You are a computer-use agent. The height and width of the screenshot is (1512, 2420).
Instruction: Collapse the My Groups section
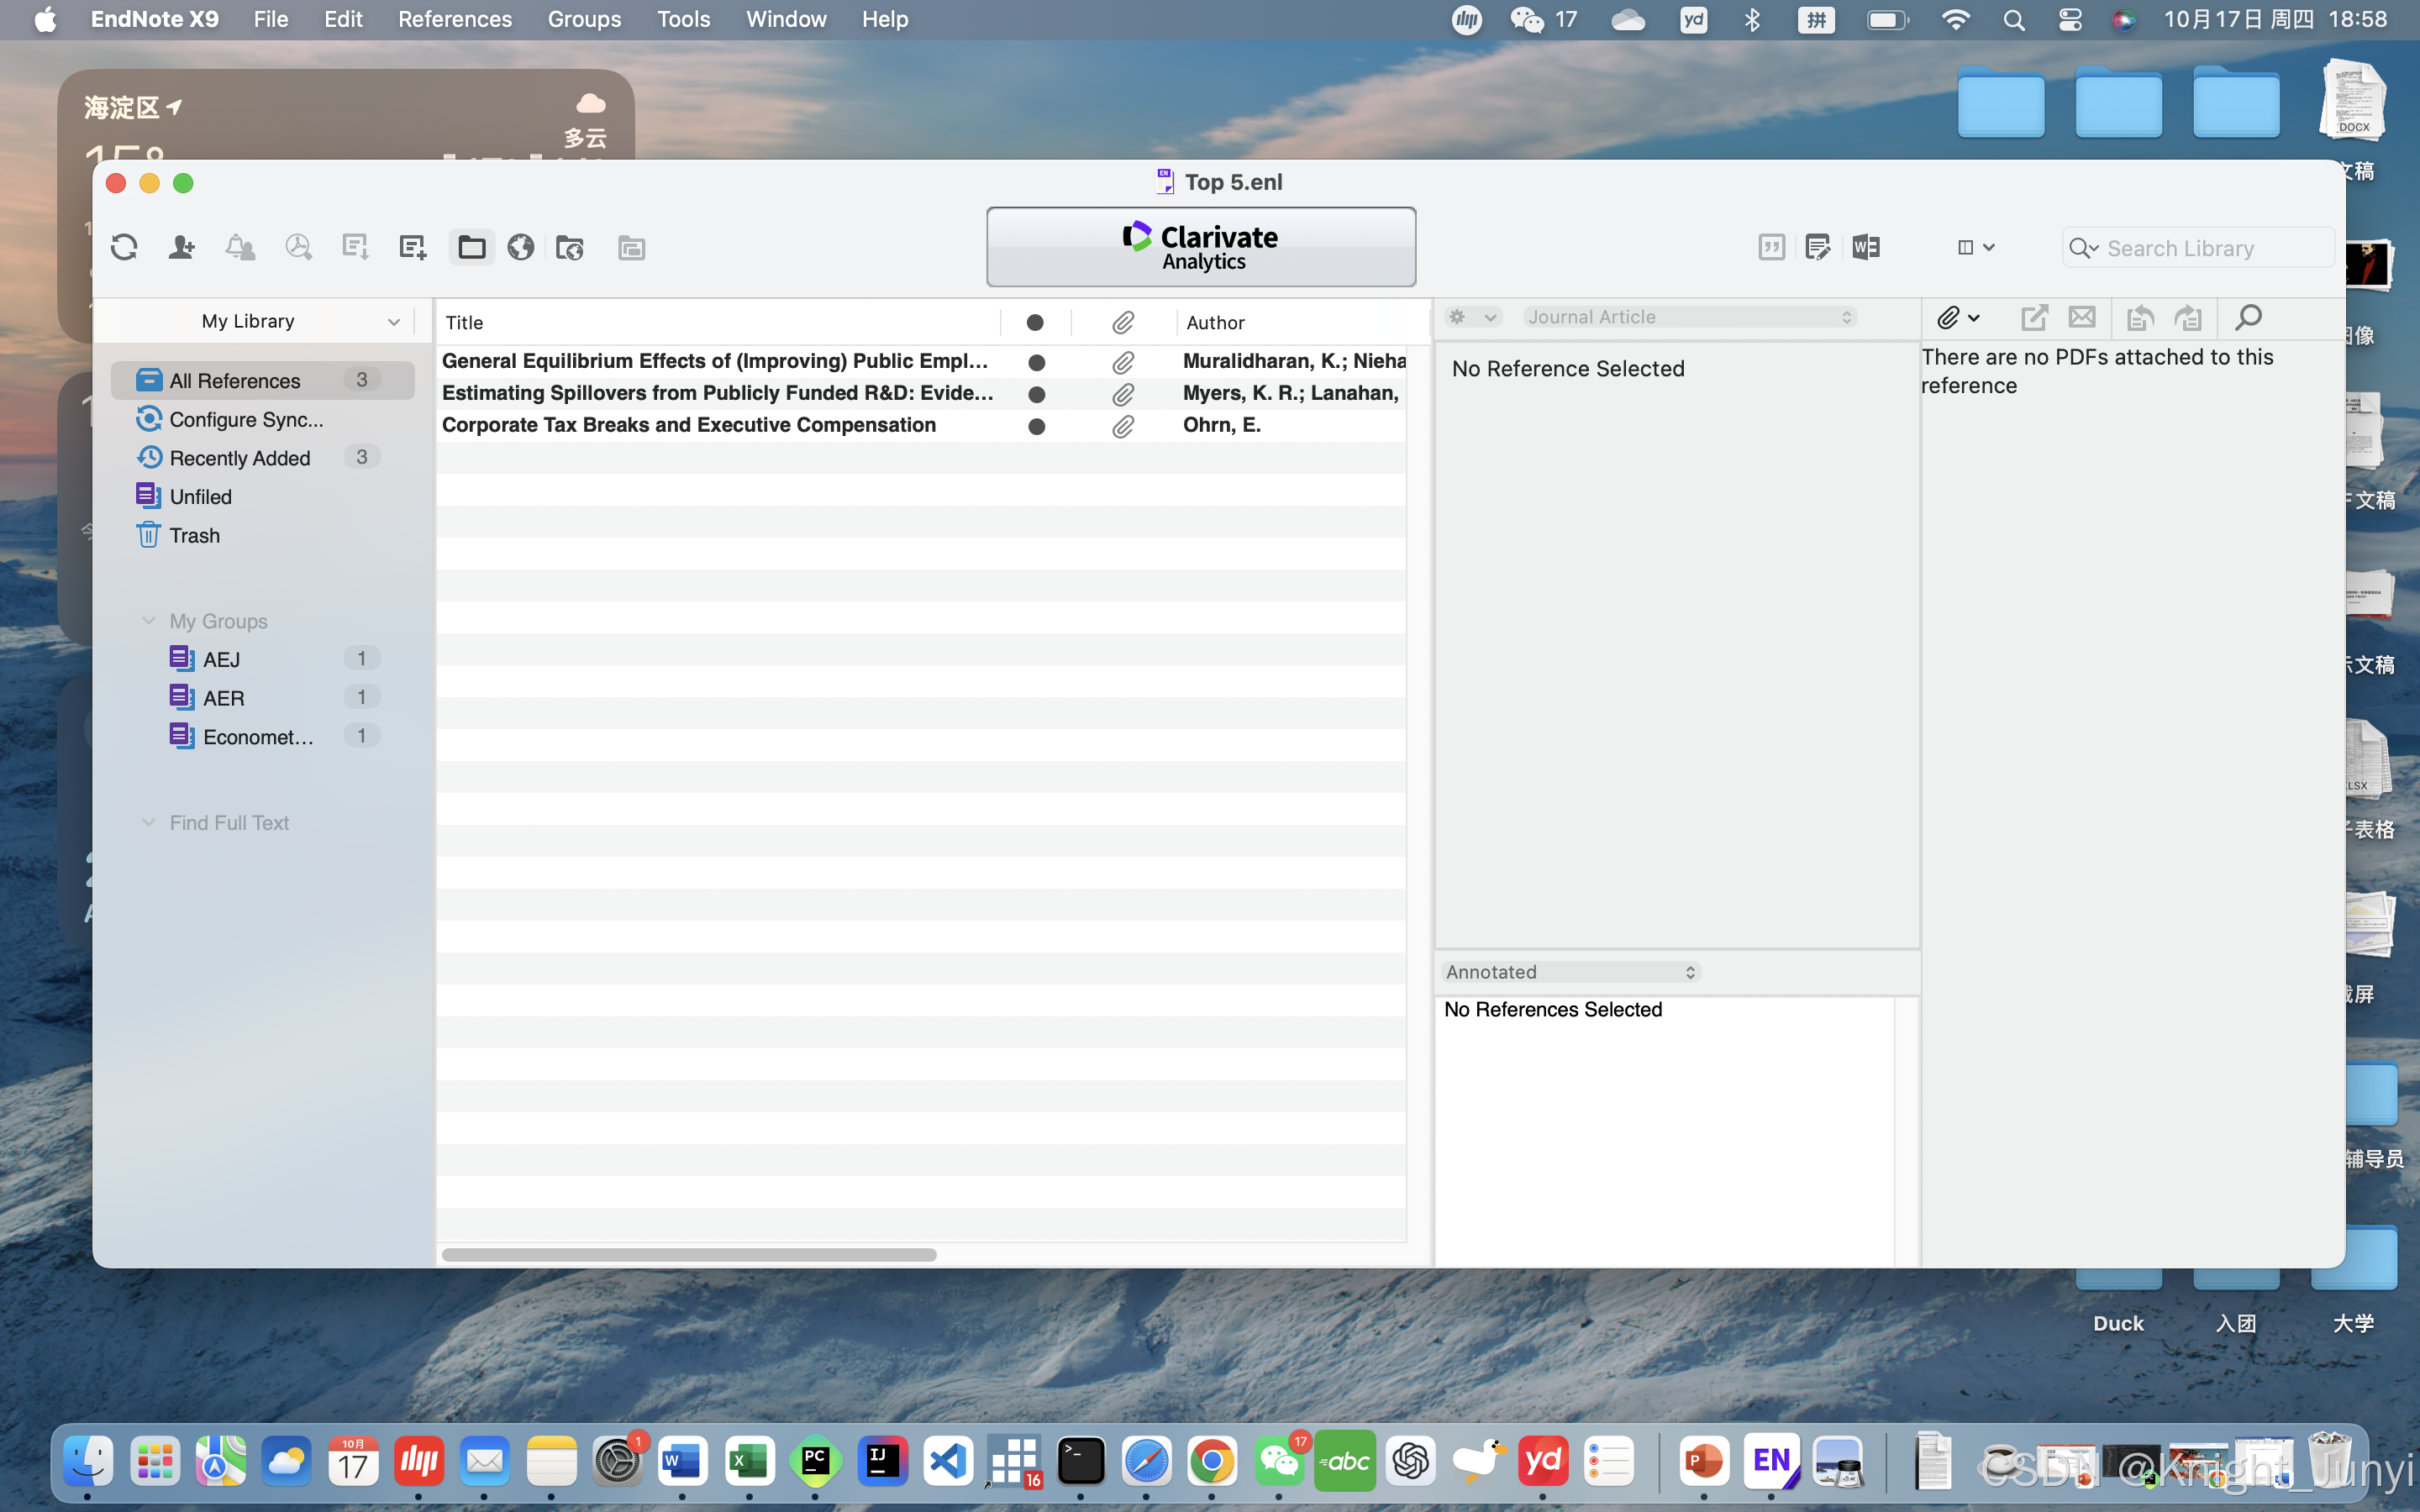149,621
